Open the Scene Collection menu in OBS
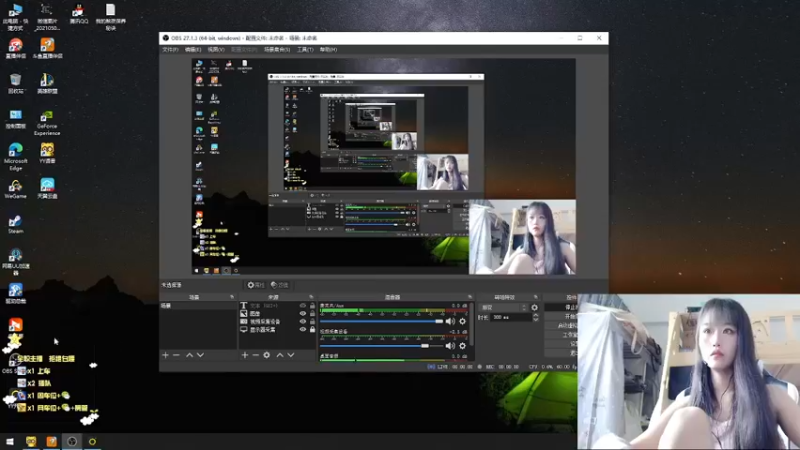This screenshot has height=450, width=800. click(277, 49)
